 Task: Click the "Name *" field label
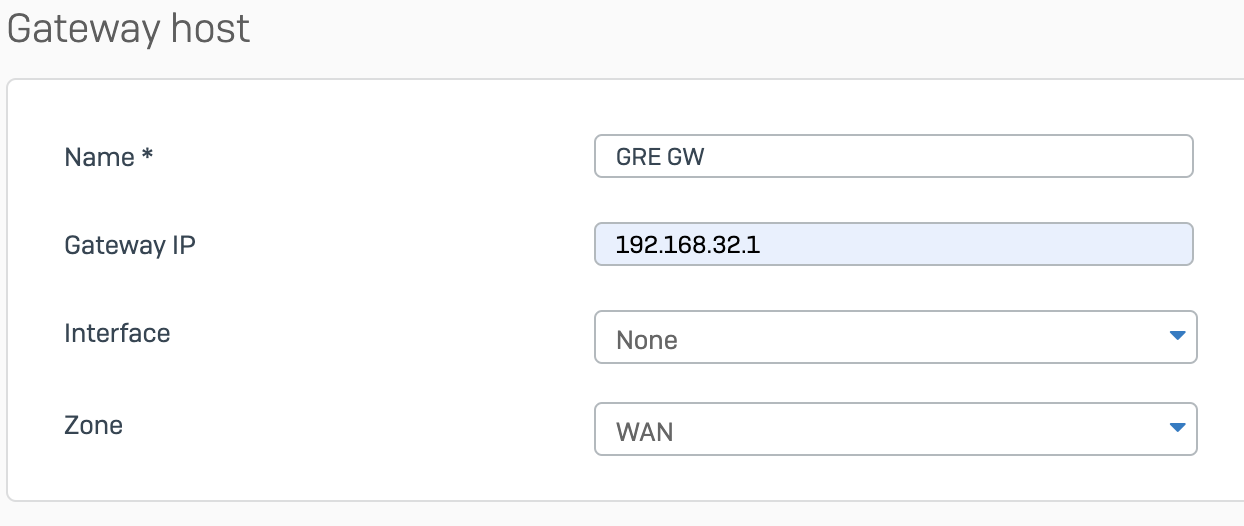click(x=99, y=157)
